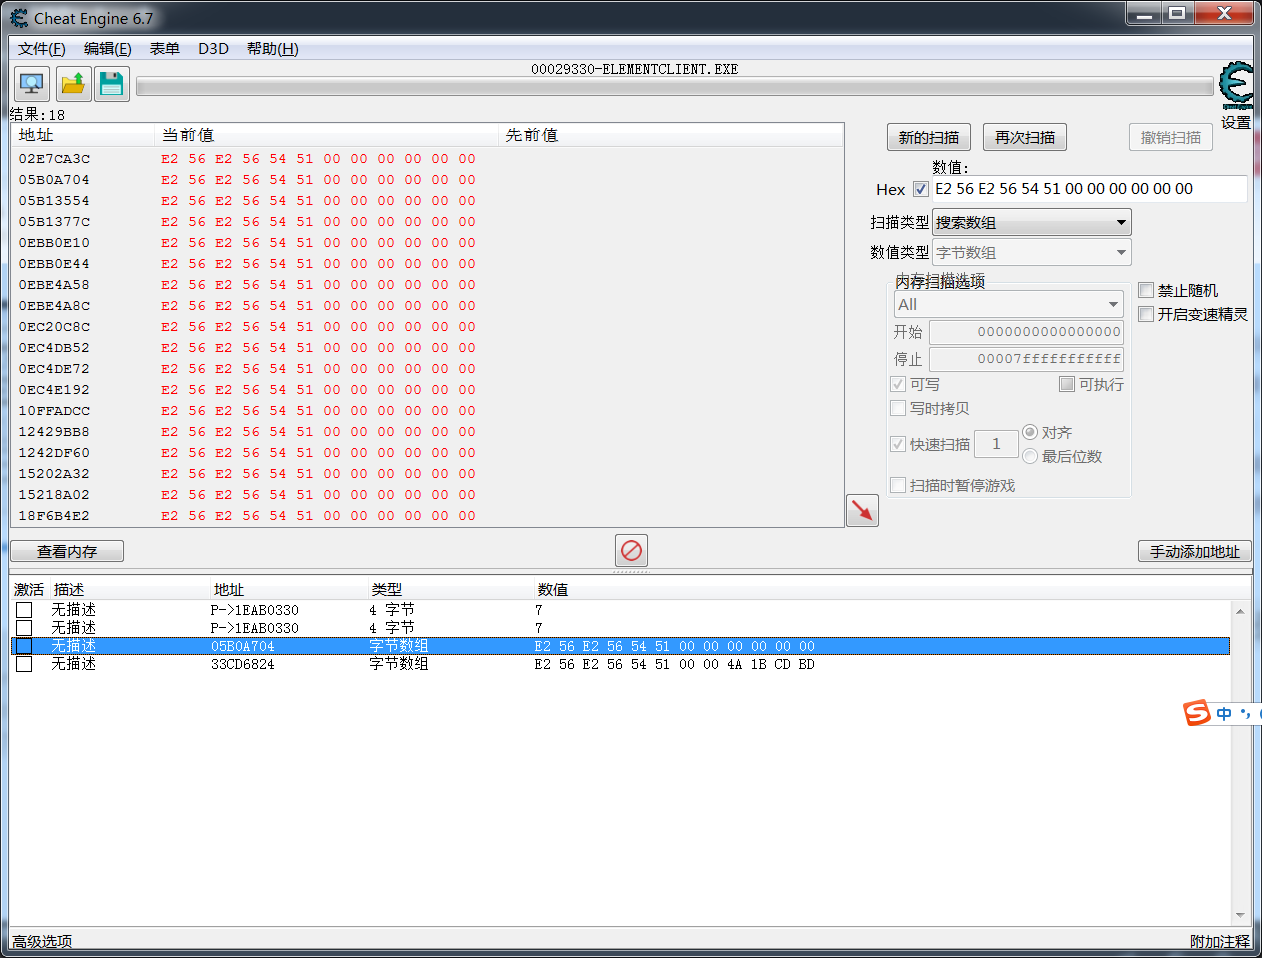Screen dimensions: 1262x958
Task: Click 类型 column header in address list
Action: point(386,590)
